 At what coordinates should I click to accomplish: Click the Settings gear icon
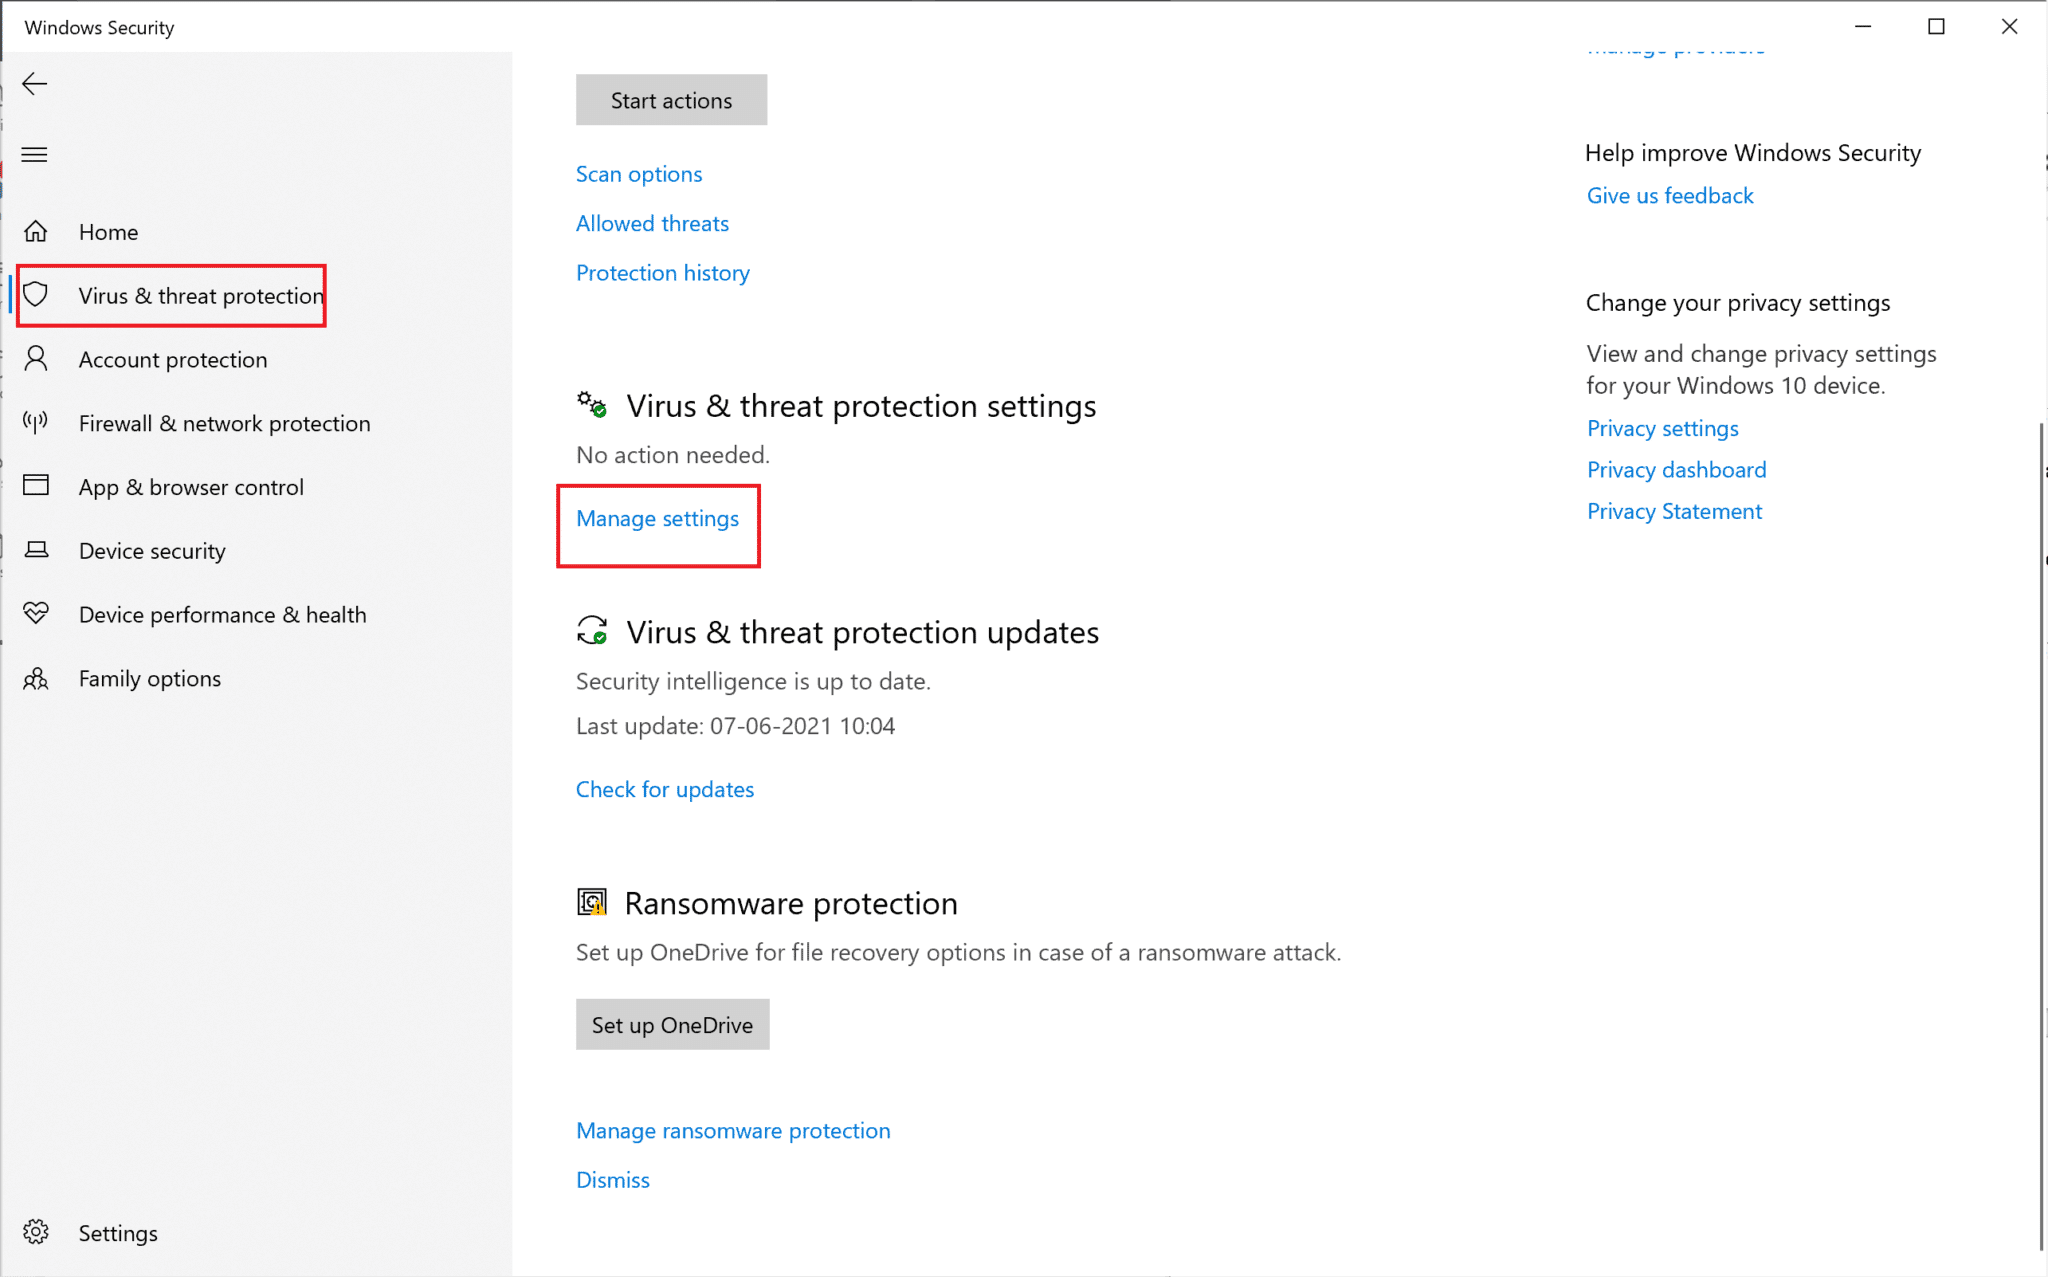(x=35, y=1231)
